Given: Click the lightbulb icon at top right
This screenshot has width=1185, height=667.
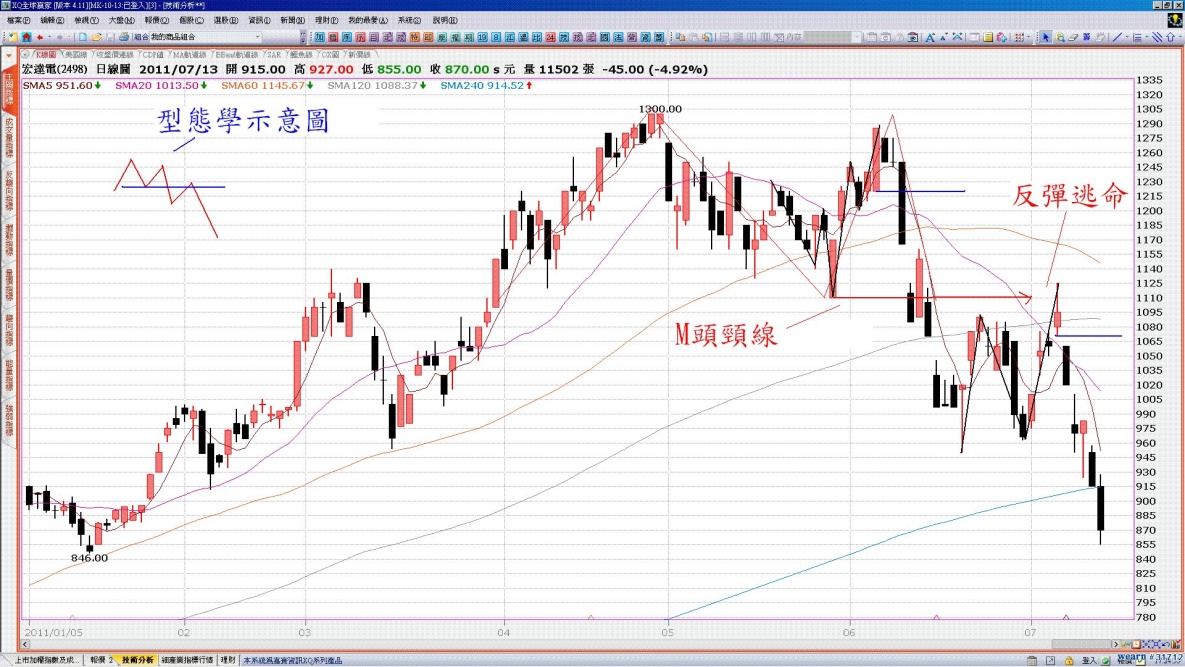Looking at the screenshot, I should tap(1174, 20).
